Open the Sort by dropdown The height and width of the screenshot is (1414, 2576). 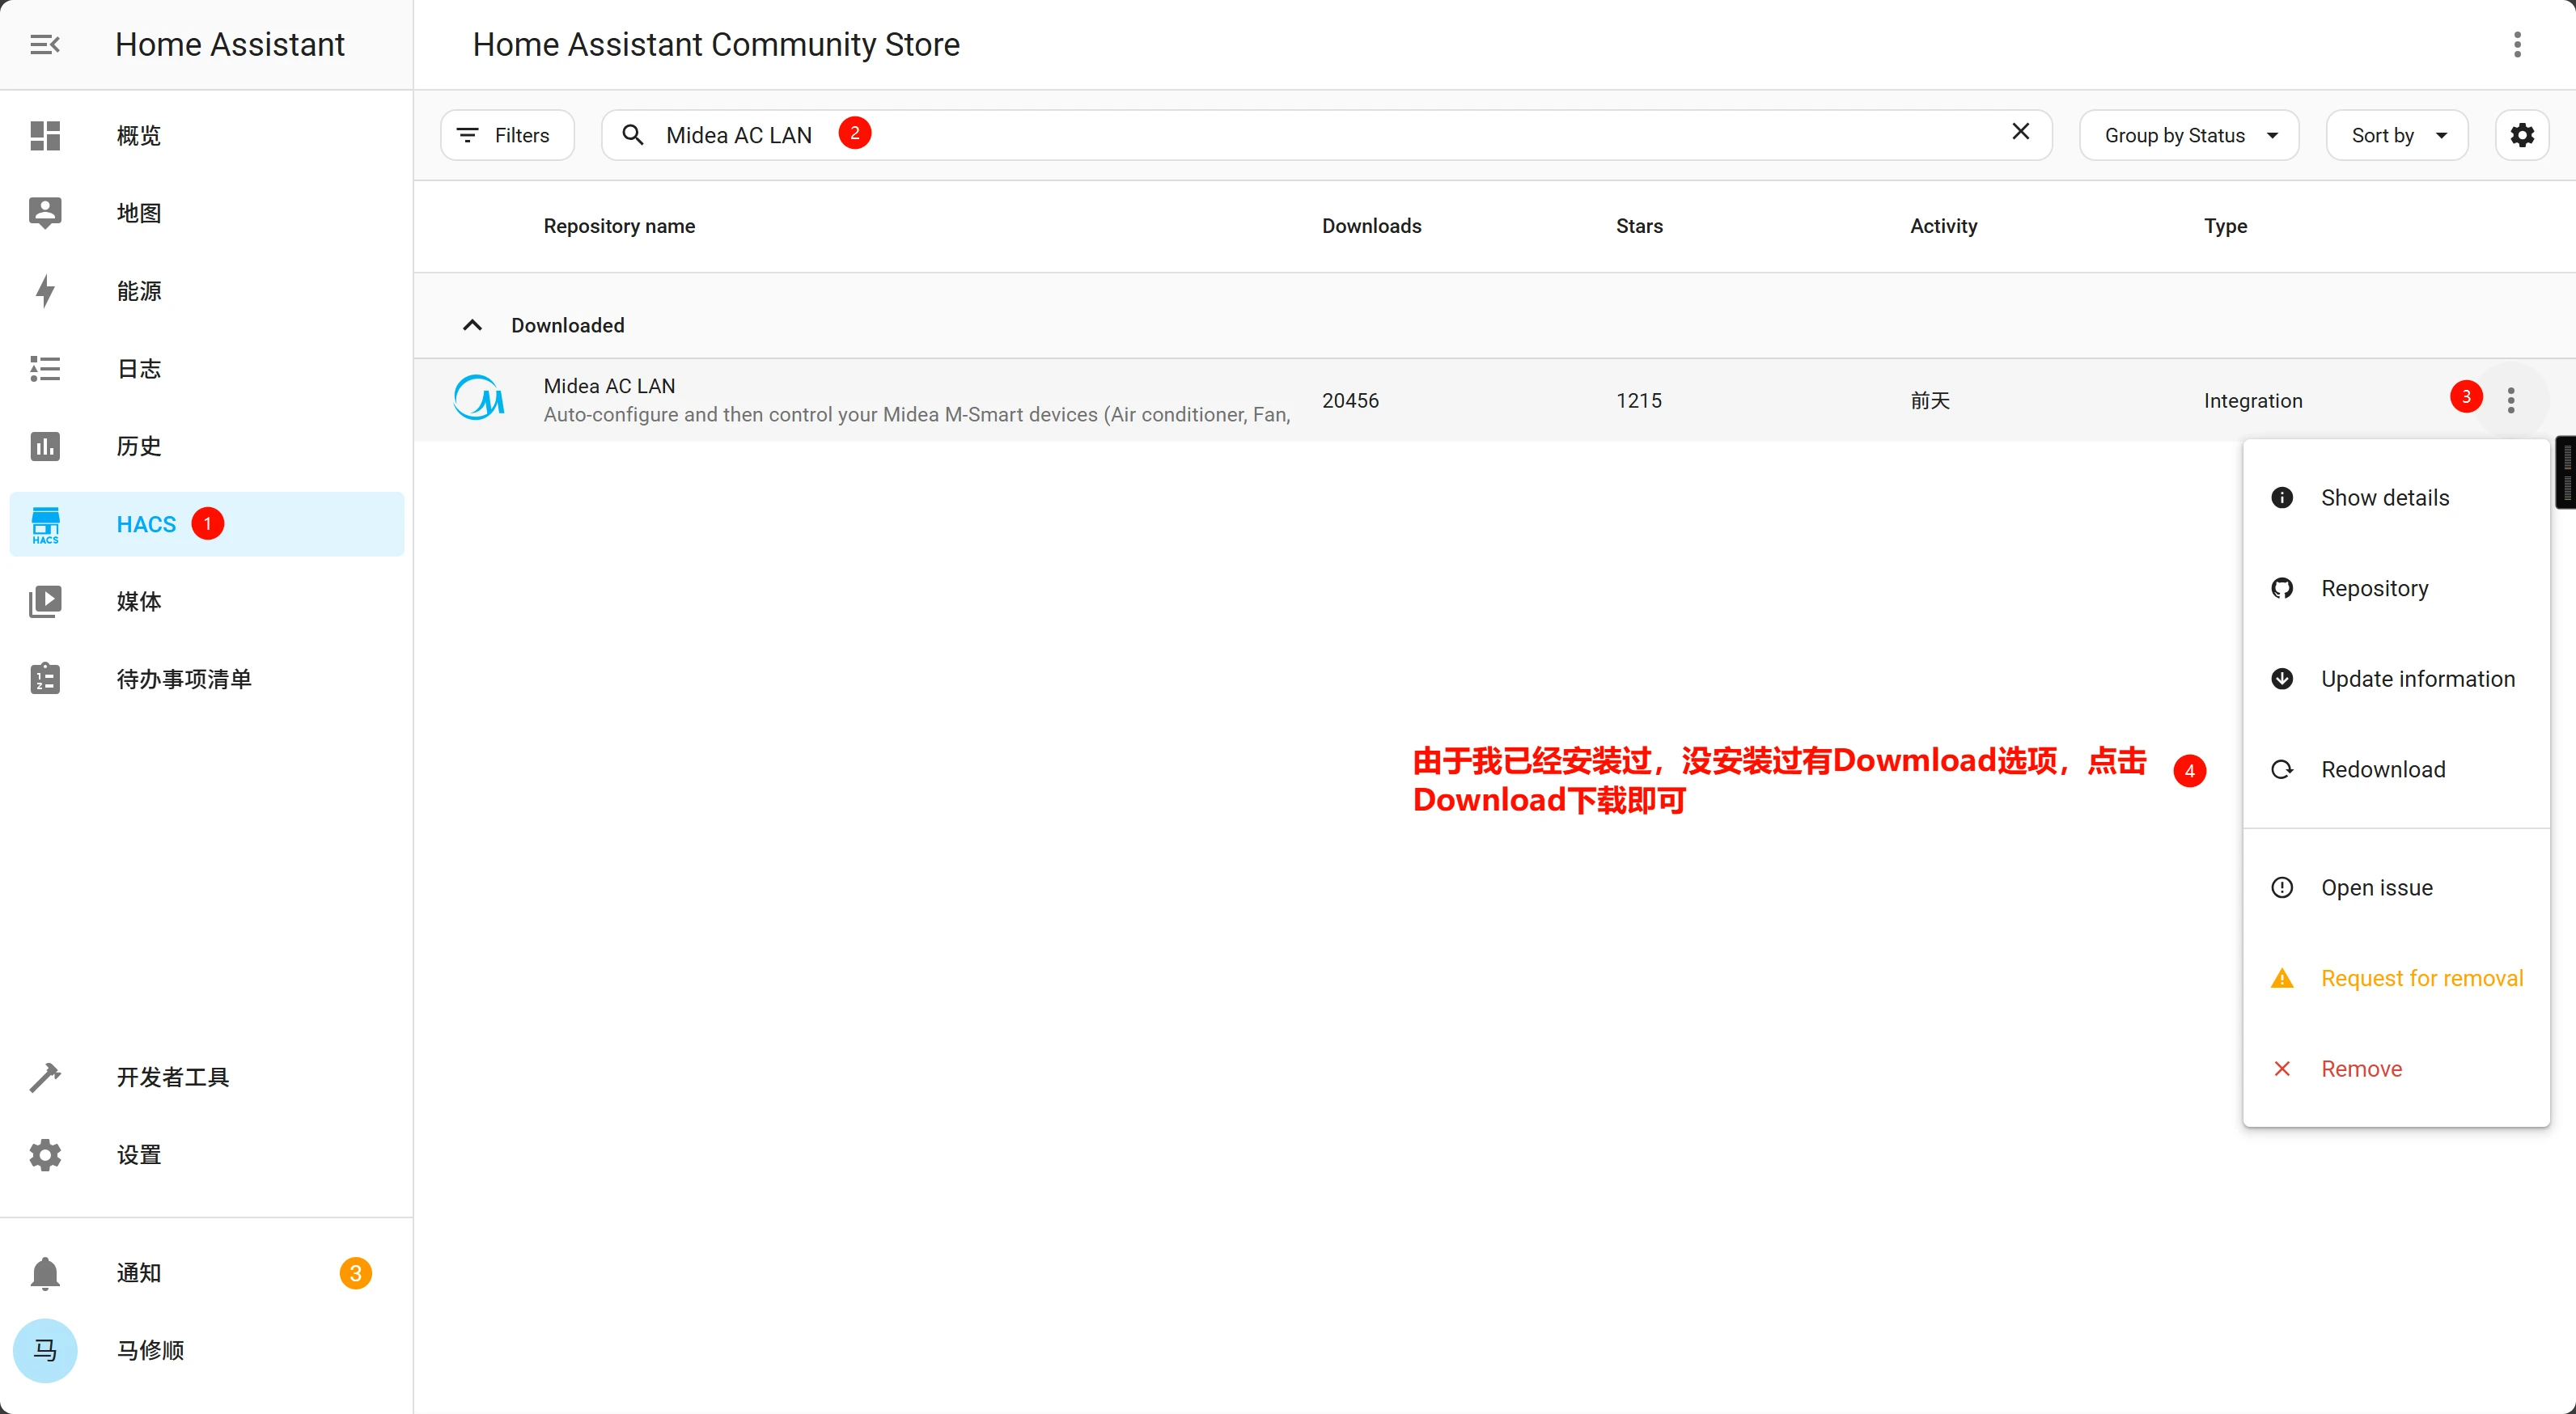[2397, 135]
